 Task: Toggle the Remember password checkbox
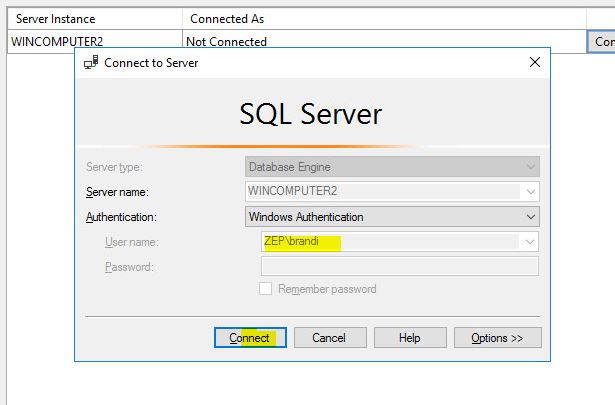click(x=266, y=289)
